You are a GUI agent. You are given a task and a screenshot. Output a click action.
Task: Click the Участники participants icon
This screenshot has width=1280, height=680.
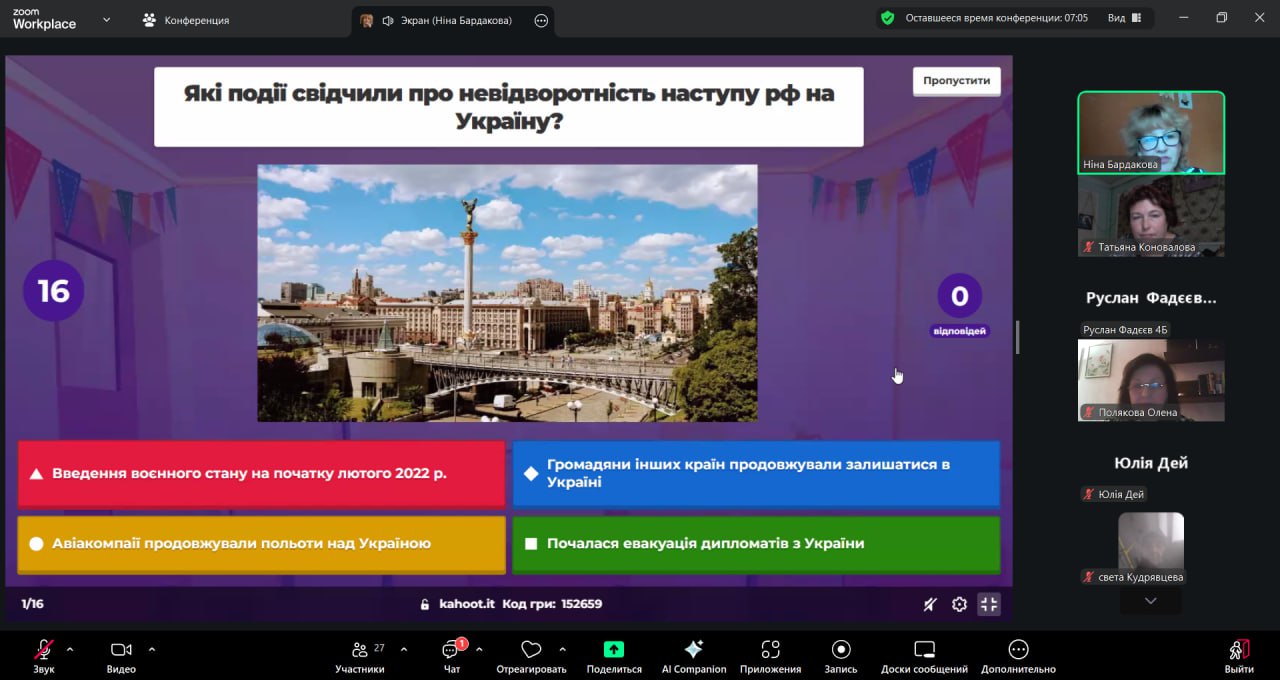coord(360,650)
